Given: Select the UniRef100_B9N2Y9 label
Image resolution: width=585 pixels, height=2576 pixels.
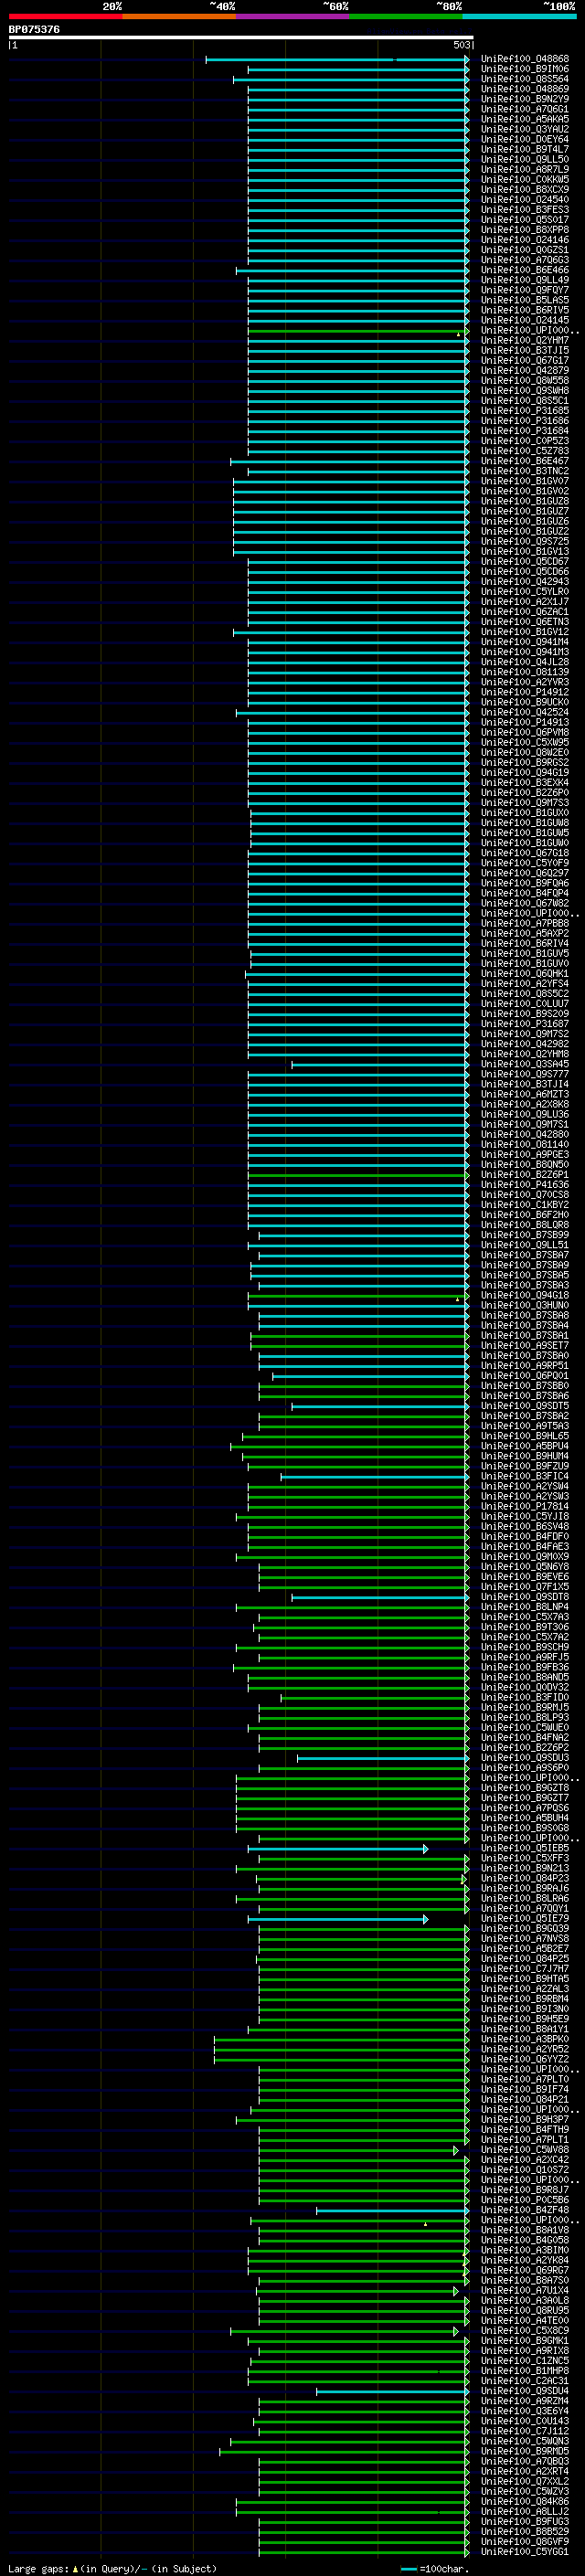Looking at the screenshot, I should coord(524,99).
